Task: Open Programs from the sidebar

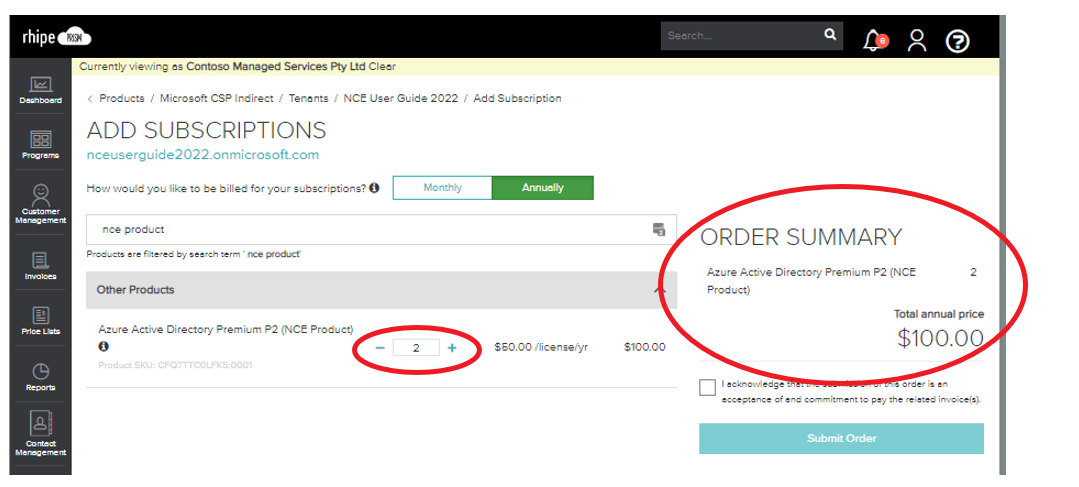Action: [x=40, y=143]
